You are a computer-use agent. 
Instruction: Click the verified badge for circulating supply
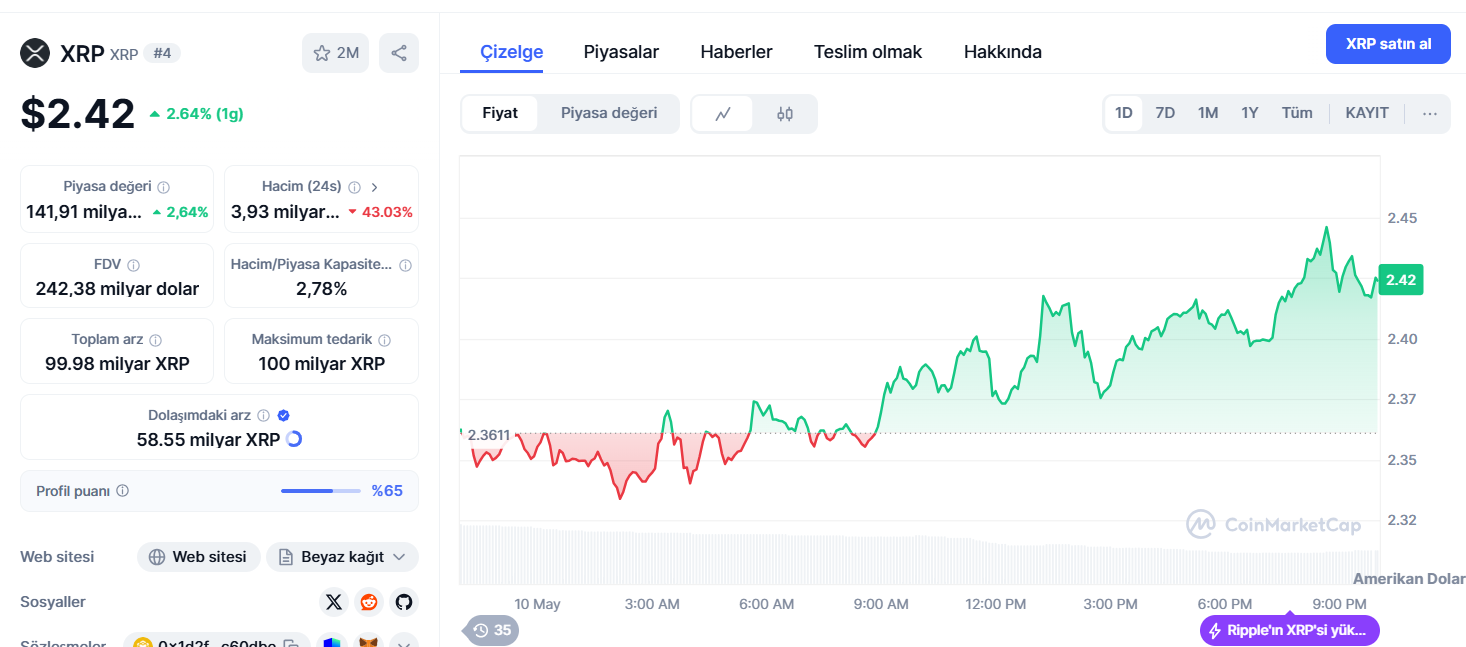click(284, 415)
